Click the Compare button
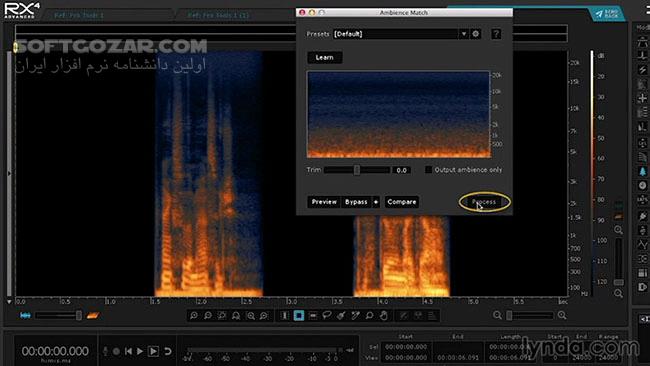 [x=402, y=202]
